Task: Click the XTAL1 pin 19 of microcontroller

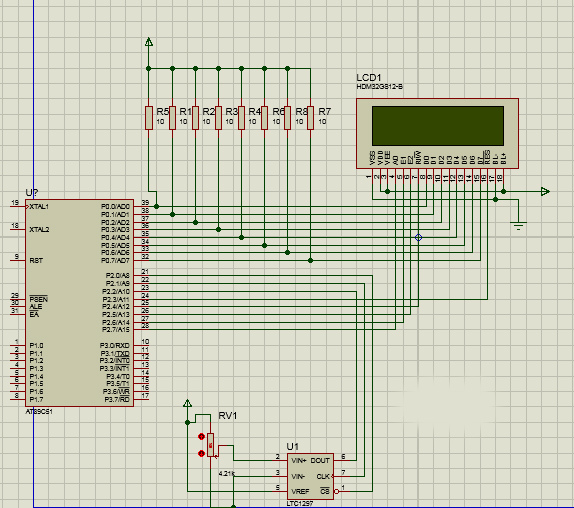Action: coord(18,206)
